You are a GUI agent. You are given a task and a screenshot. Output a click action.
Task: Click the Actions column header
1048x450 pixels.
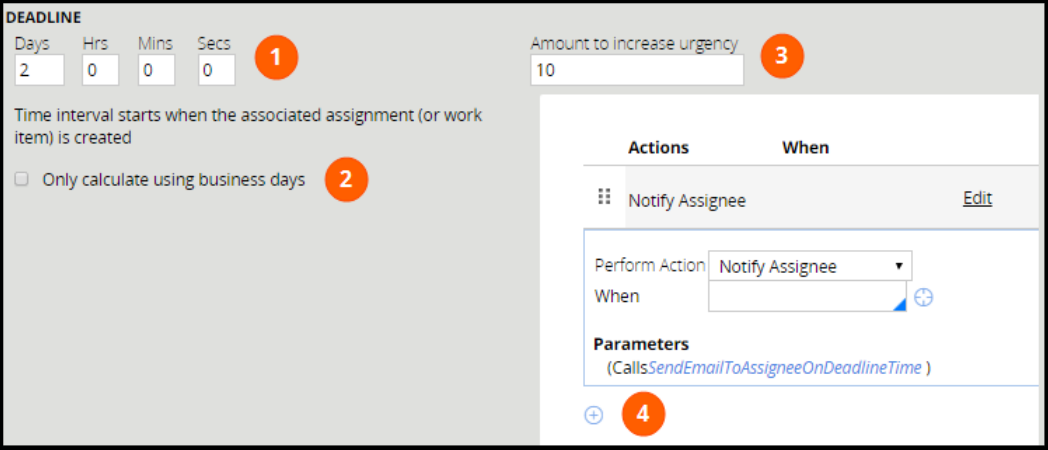pos(658,147)
